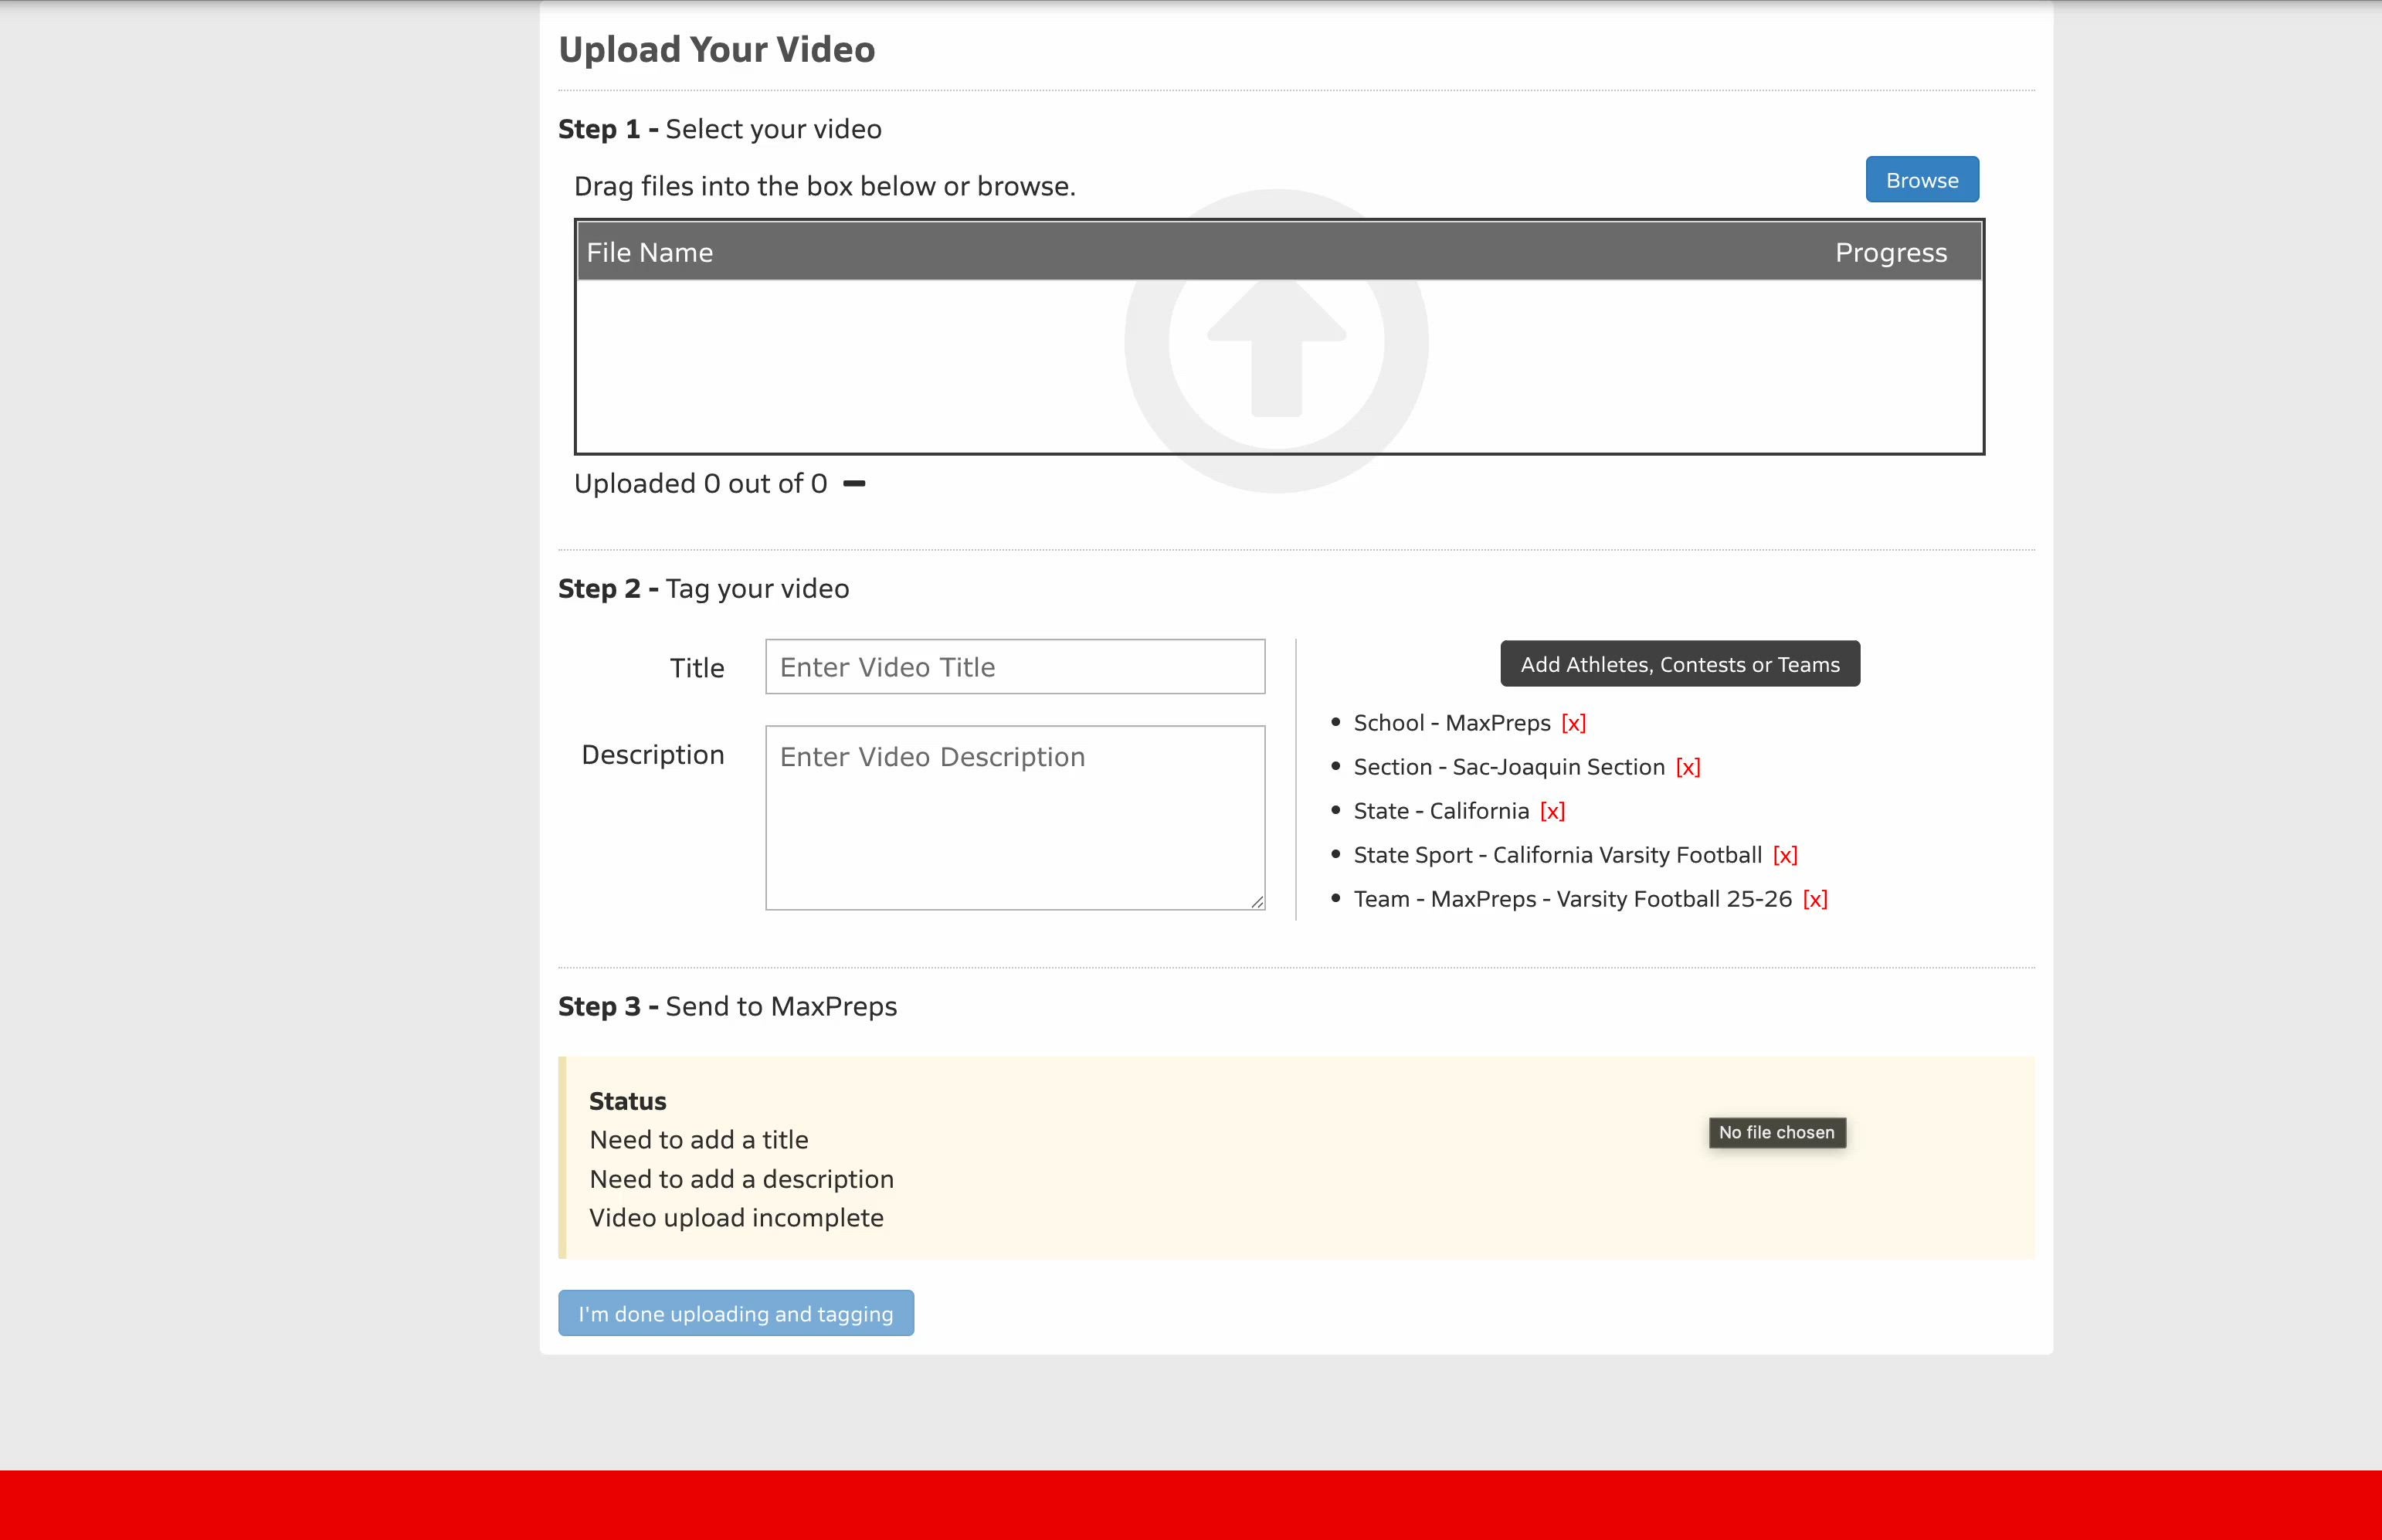2382x1540 pixels.
Task: Remove the Sac-Joaquin Section tag
Action: pos(1687,767)
